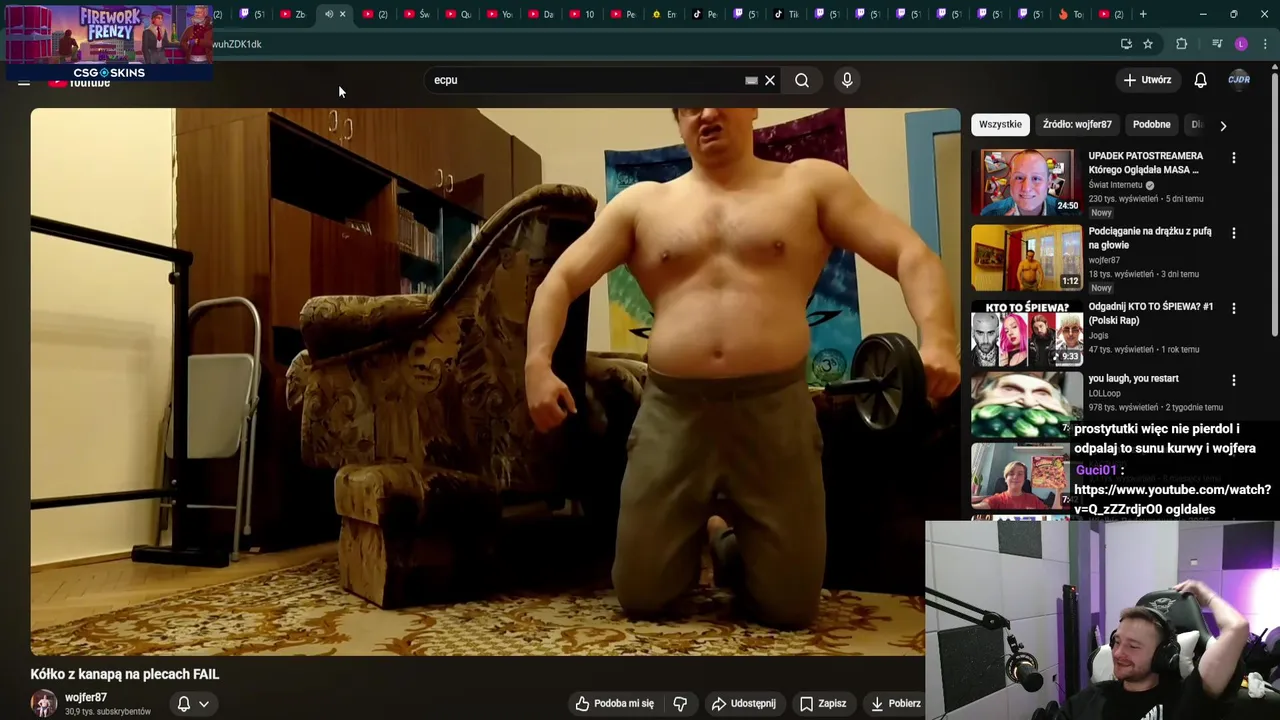
Task: Switch to the Św YouTube tab
Action: tap(416, 14)
